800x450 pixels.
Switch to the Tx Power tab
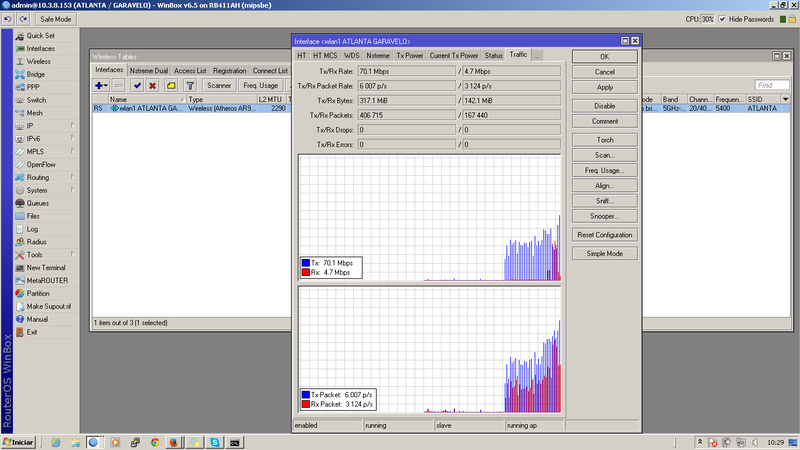coord(410,56)
